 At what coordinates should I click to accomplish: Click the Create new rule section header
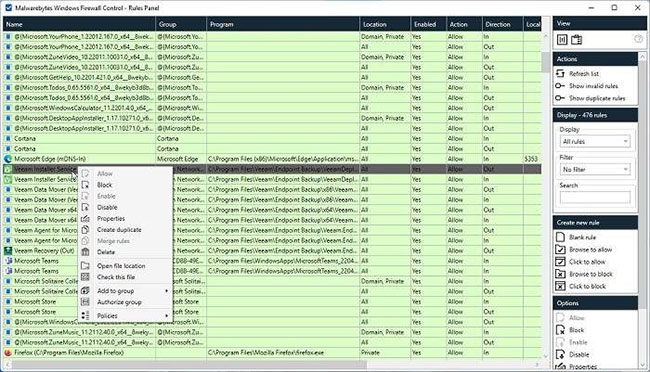[x=595, y=222]
